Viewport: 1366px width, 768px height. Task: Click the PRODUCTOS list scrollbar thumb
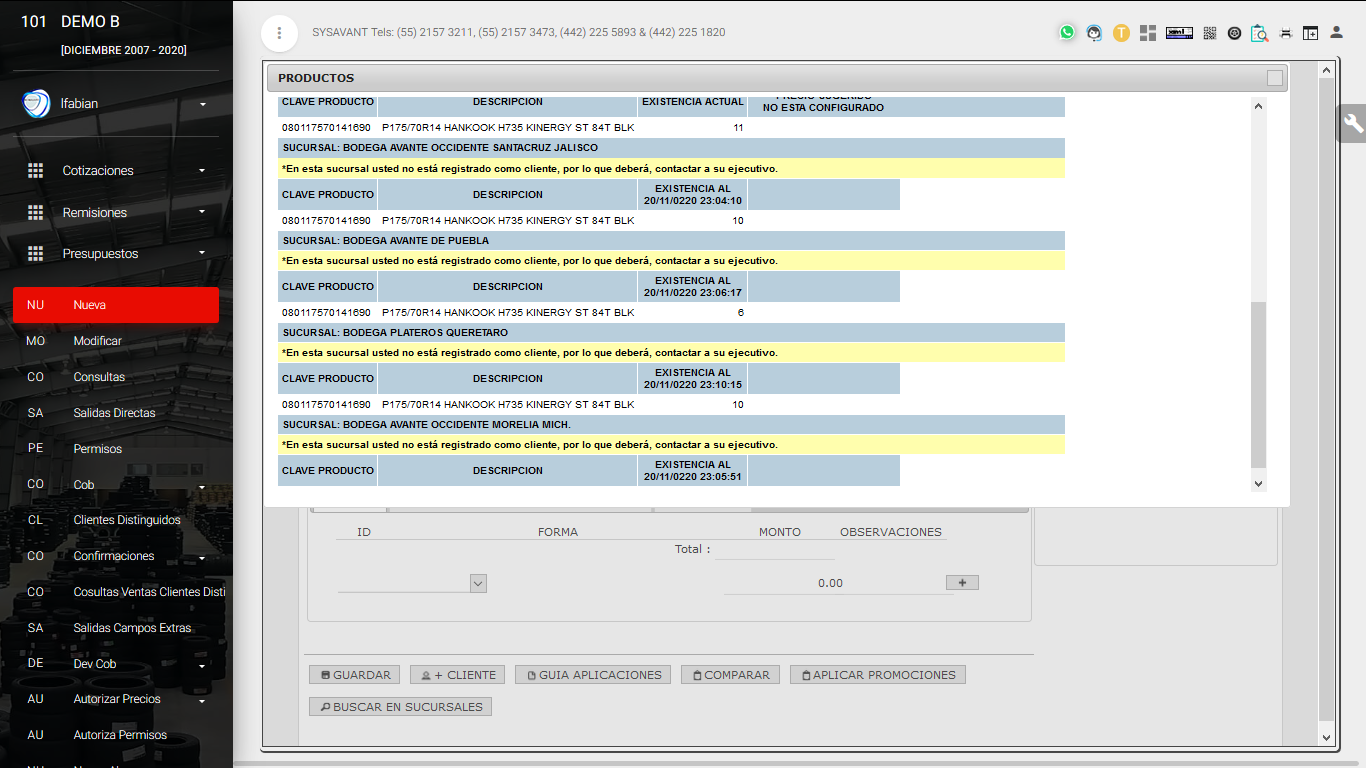pos(1258,385)
